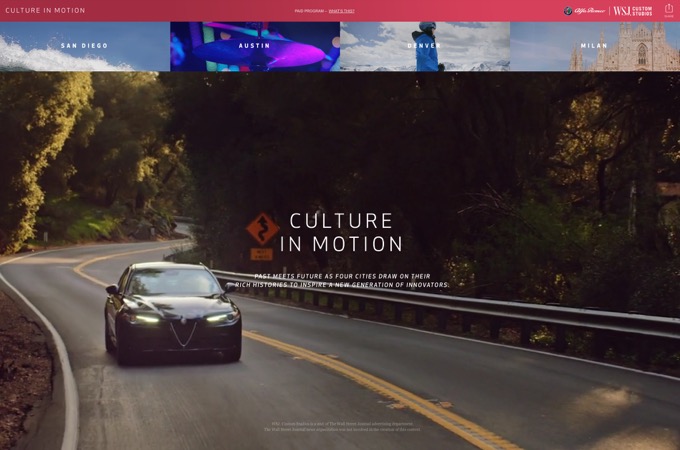The width and height of the screenshot is (680, 450).
Task: Click the Culture in Motion header title
Action: coord(45,10)
